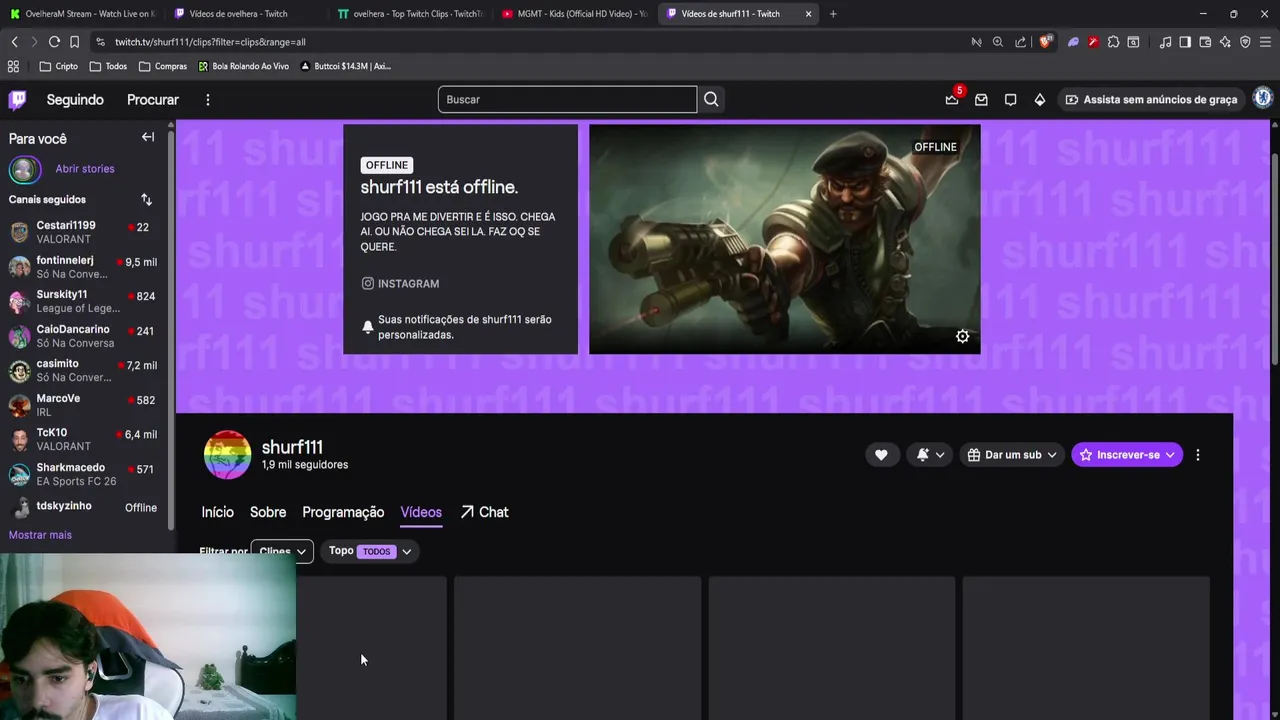
Task: Click the Brave Shields lion icon
Action: click(1046, 42)
